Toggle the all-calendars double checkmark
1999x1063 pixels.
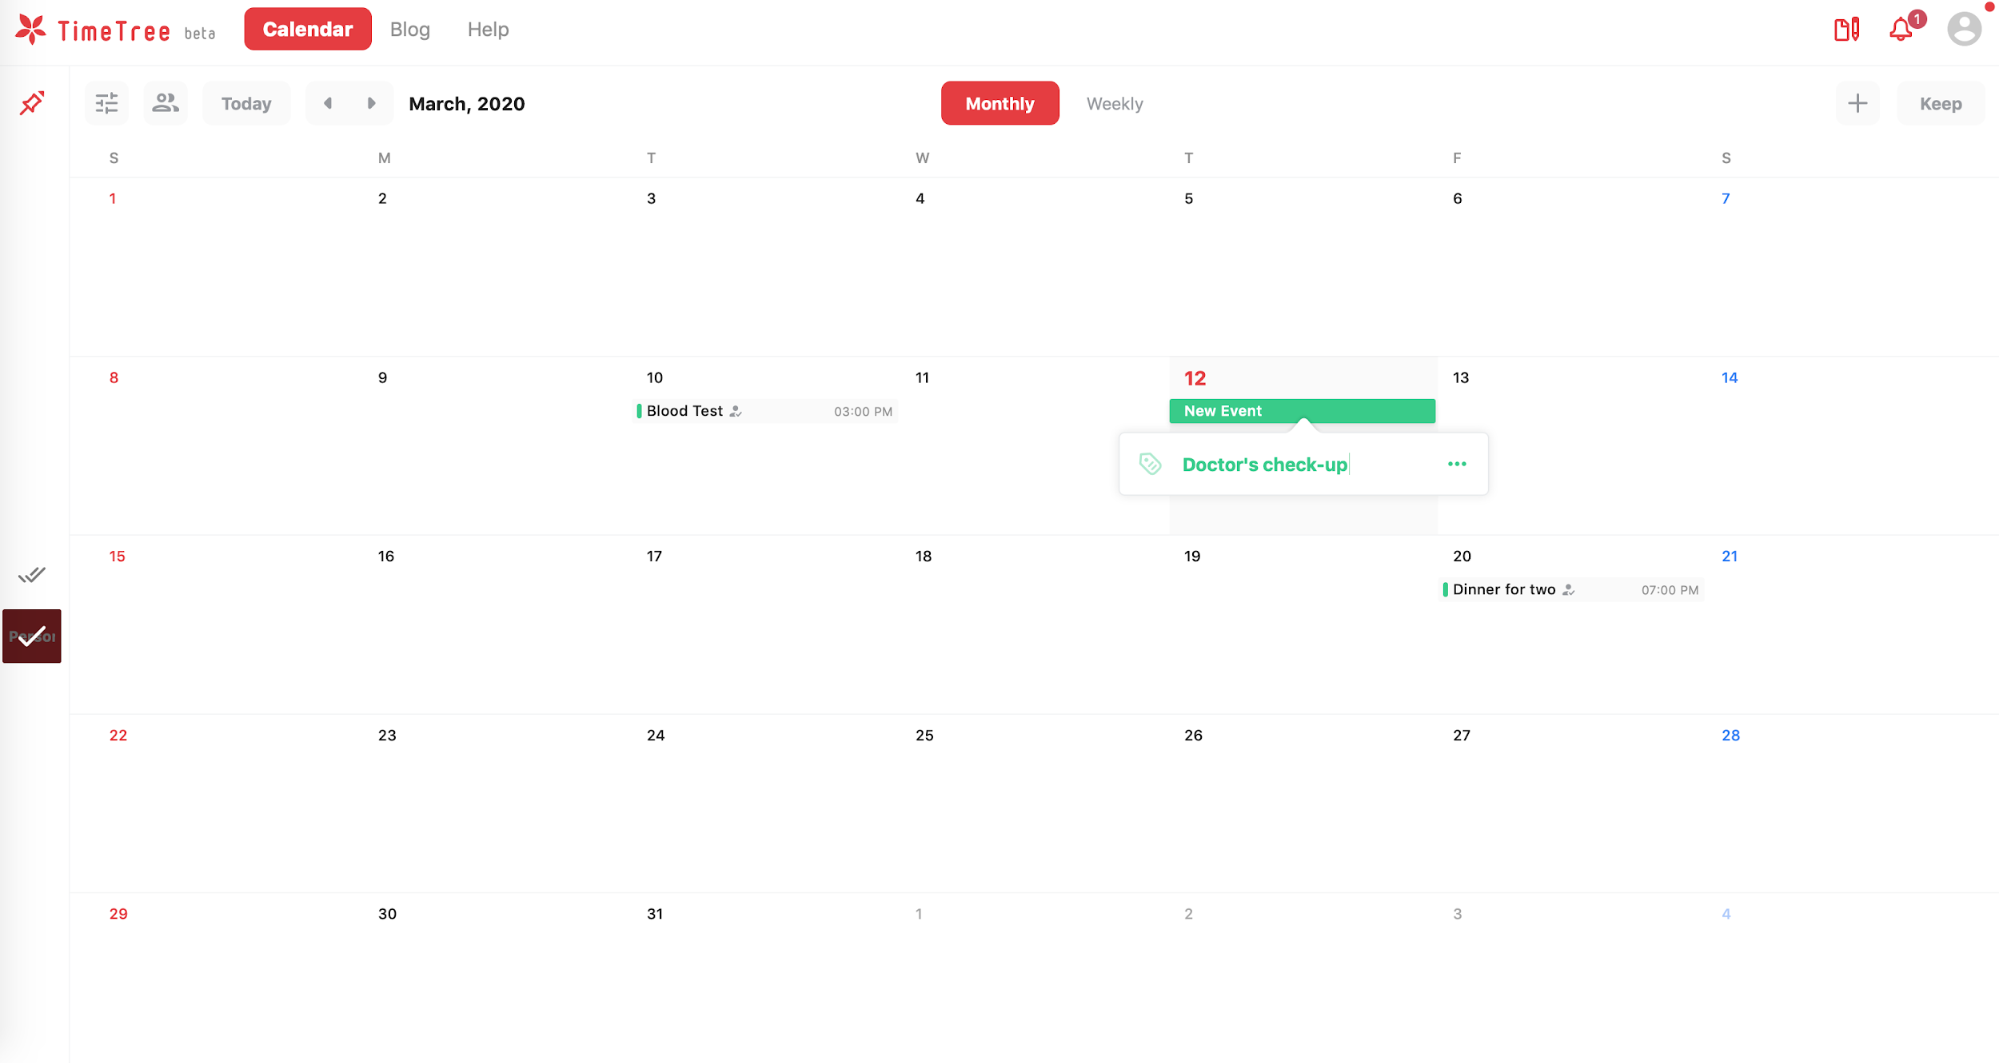(32, 575)
